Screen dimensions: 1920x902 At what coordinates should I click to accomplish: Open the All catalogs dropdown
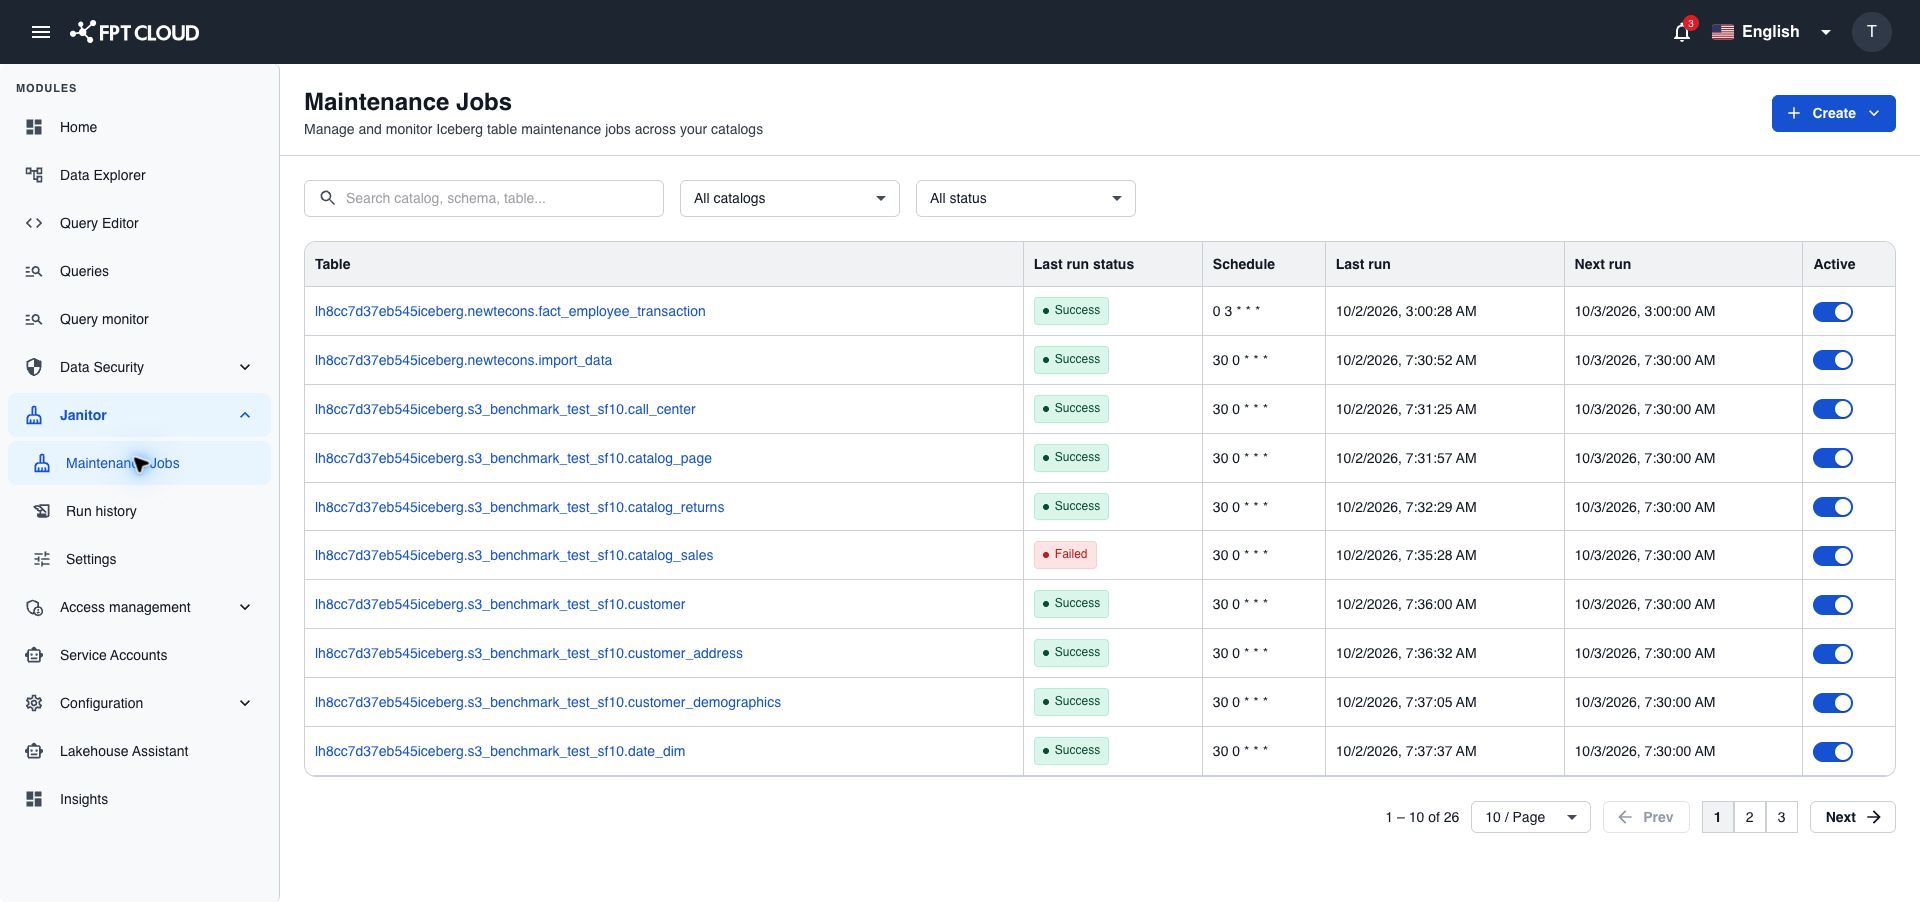point(789,198)
